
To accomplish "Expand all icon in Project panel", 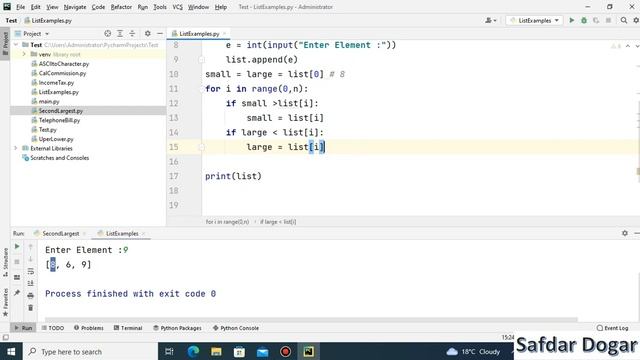I will point(120,33).
